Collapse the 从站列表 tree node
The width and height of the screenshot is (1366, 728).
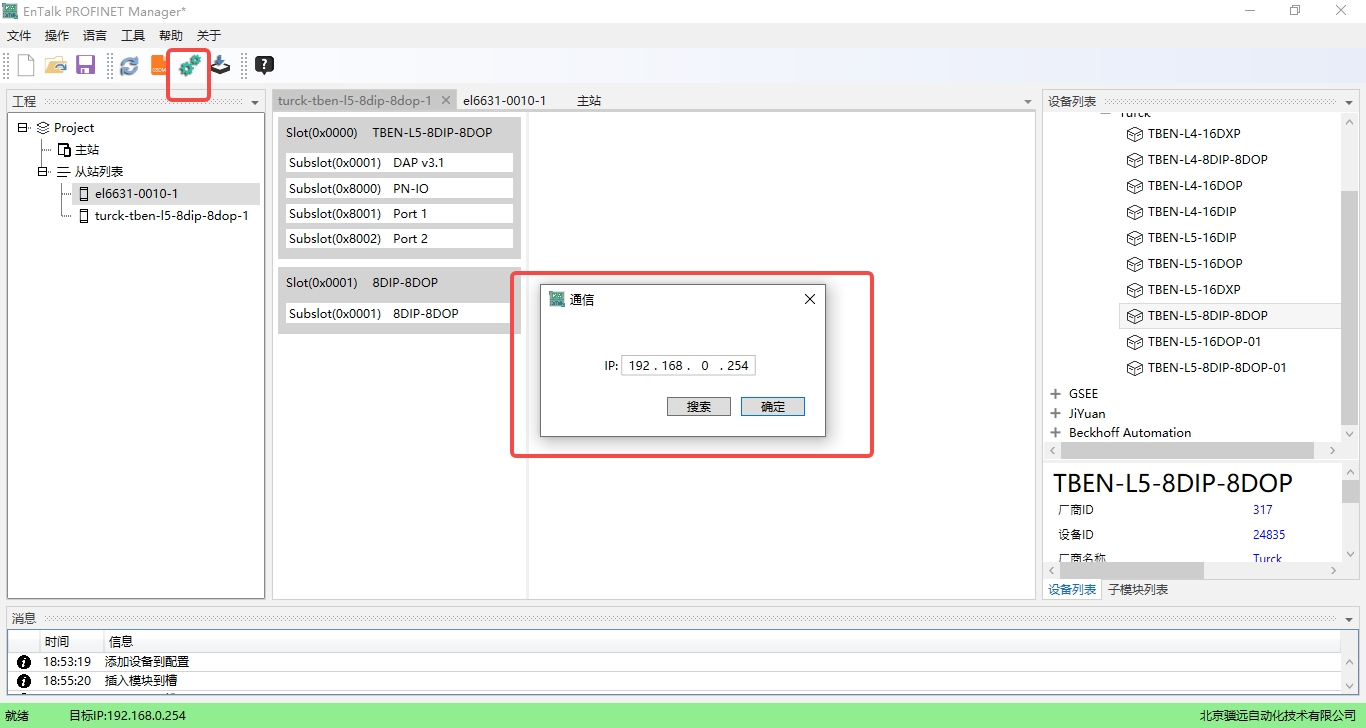pos(44,172)
